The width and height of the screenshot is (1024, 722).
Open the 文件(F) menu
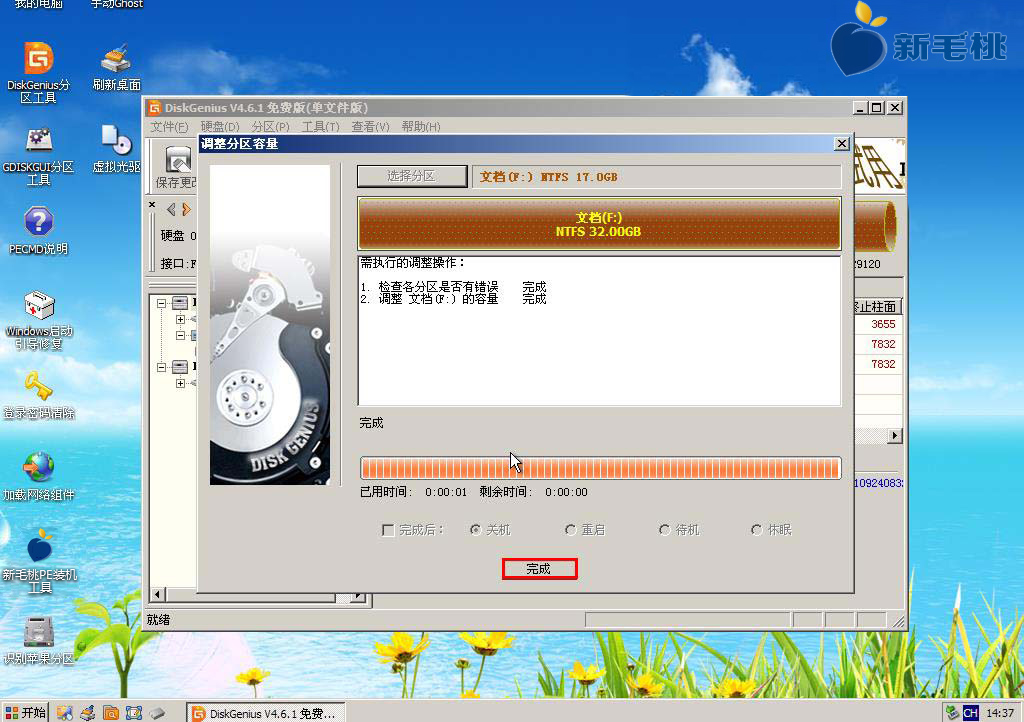(x=169, y=127)
